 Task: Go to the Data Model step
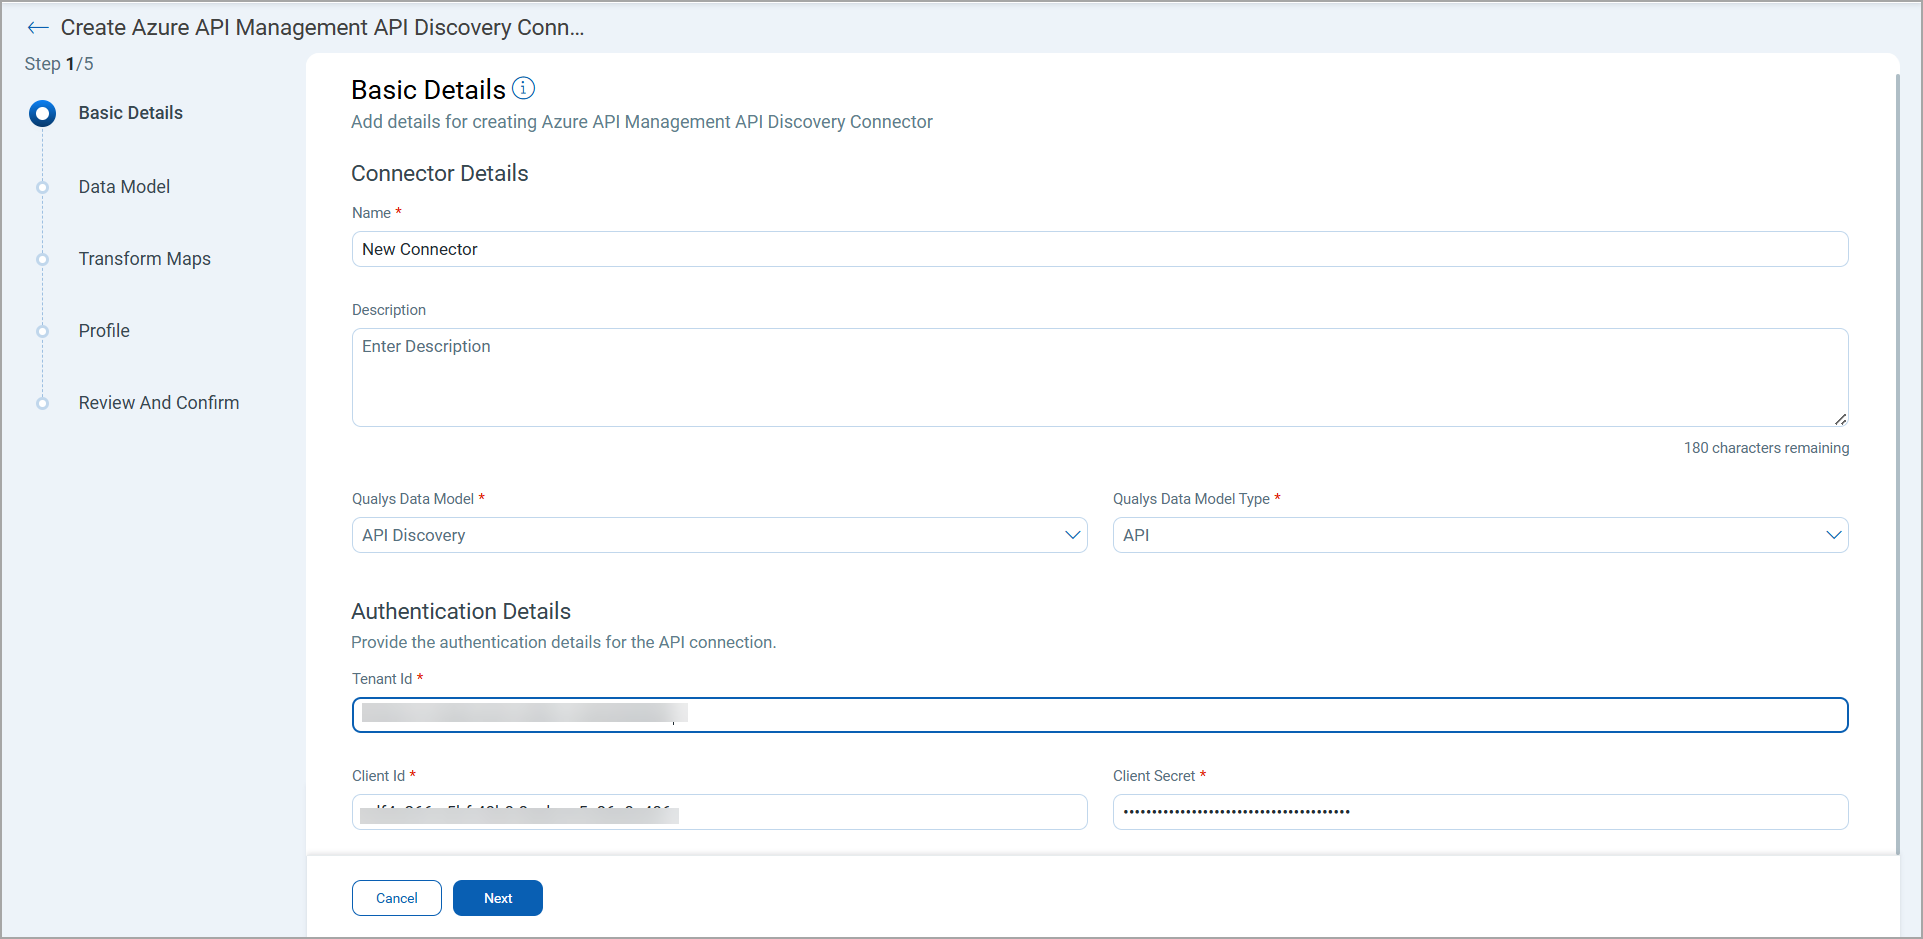point(124,187)
